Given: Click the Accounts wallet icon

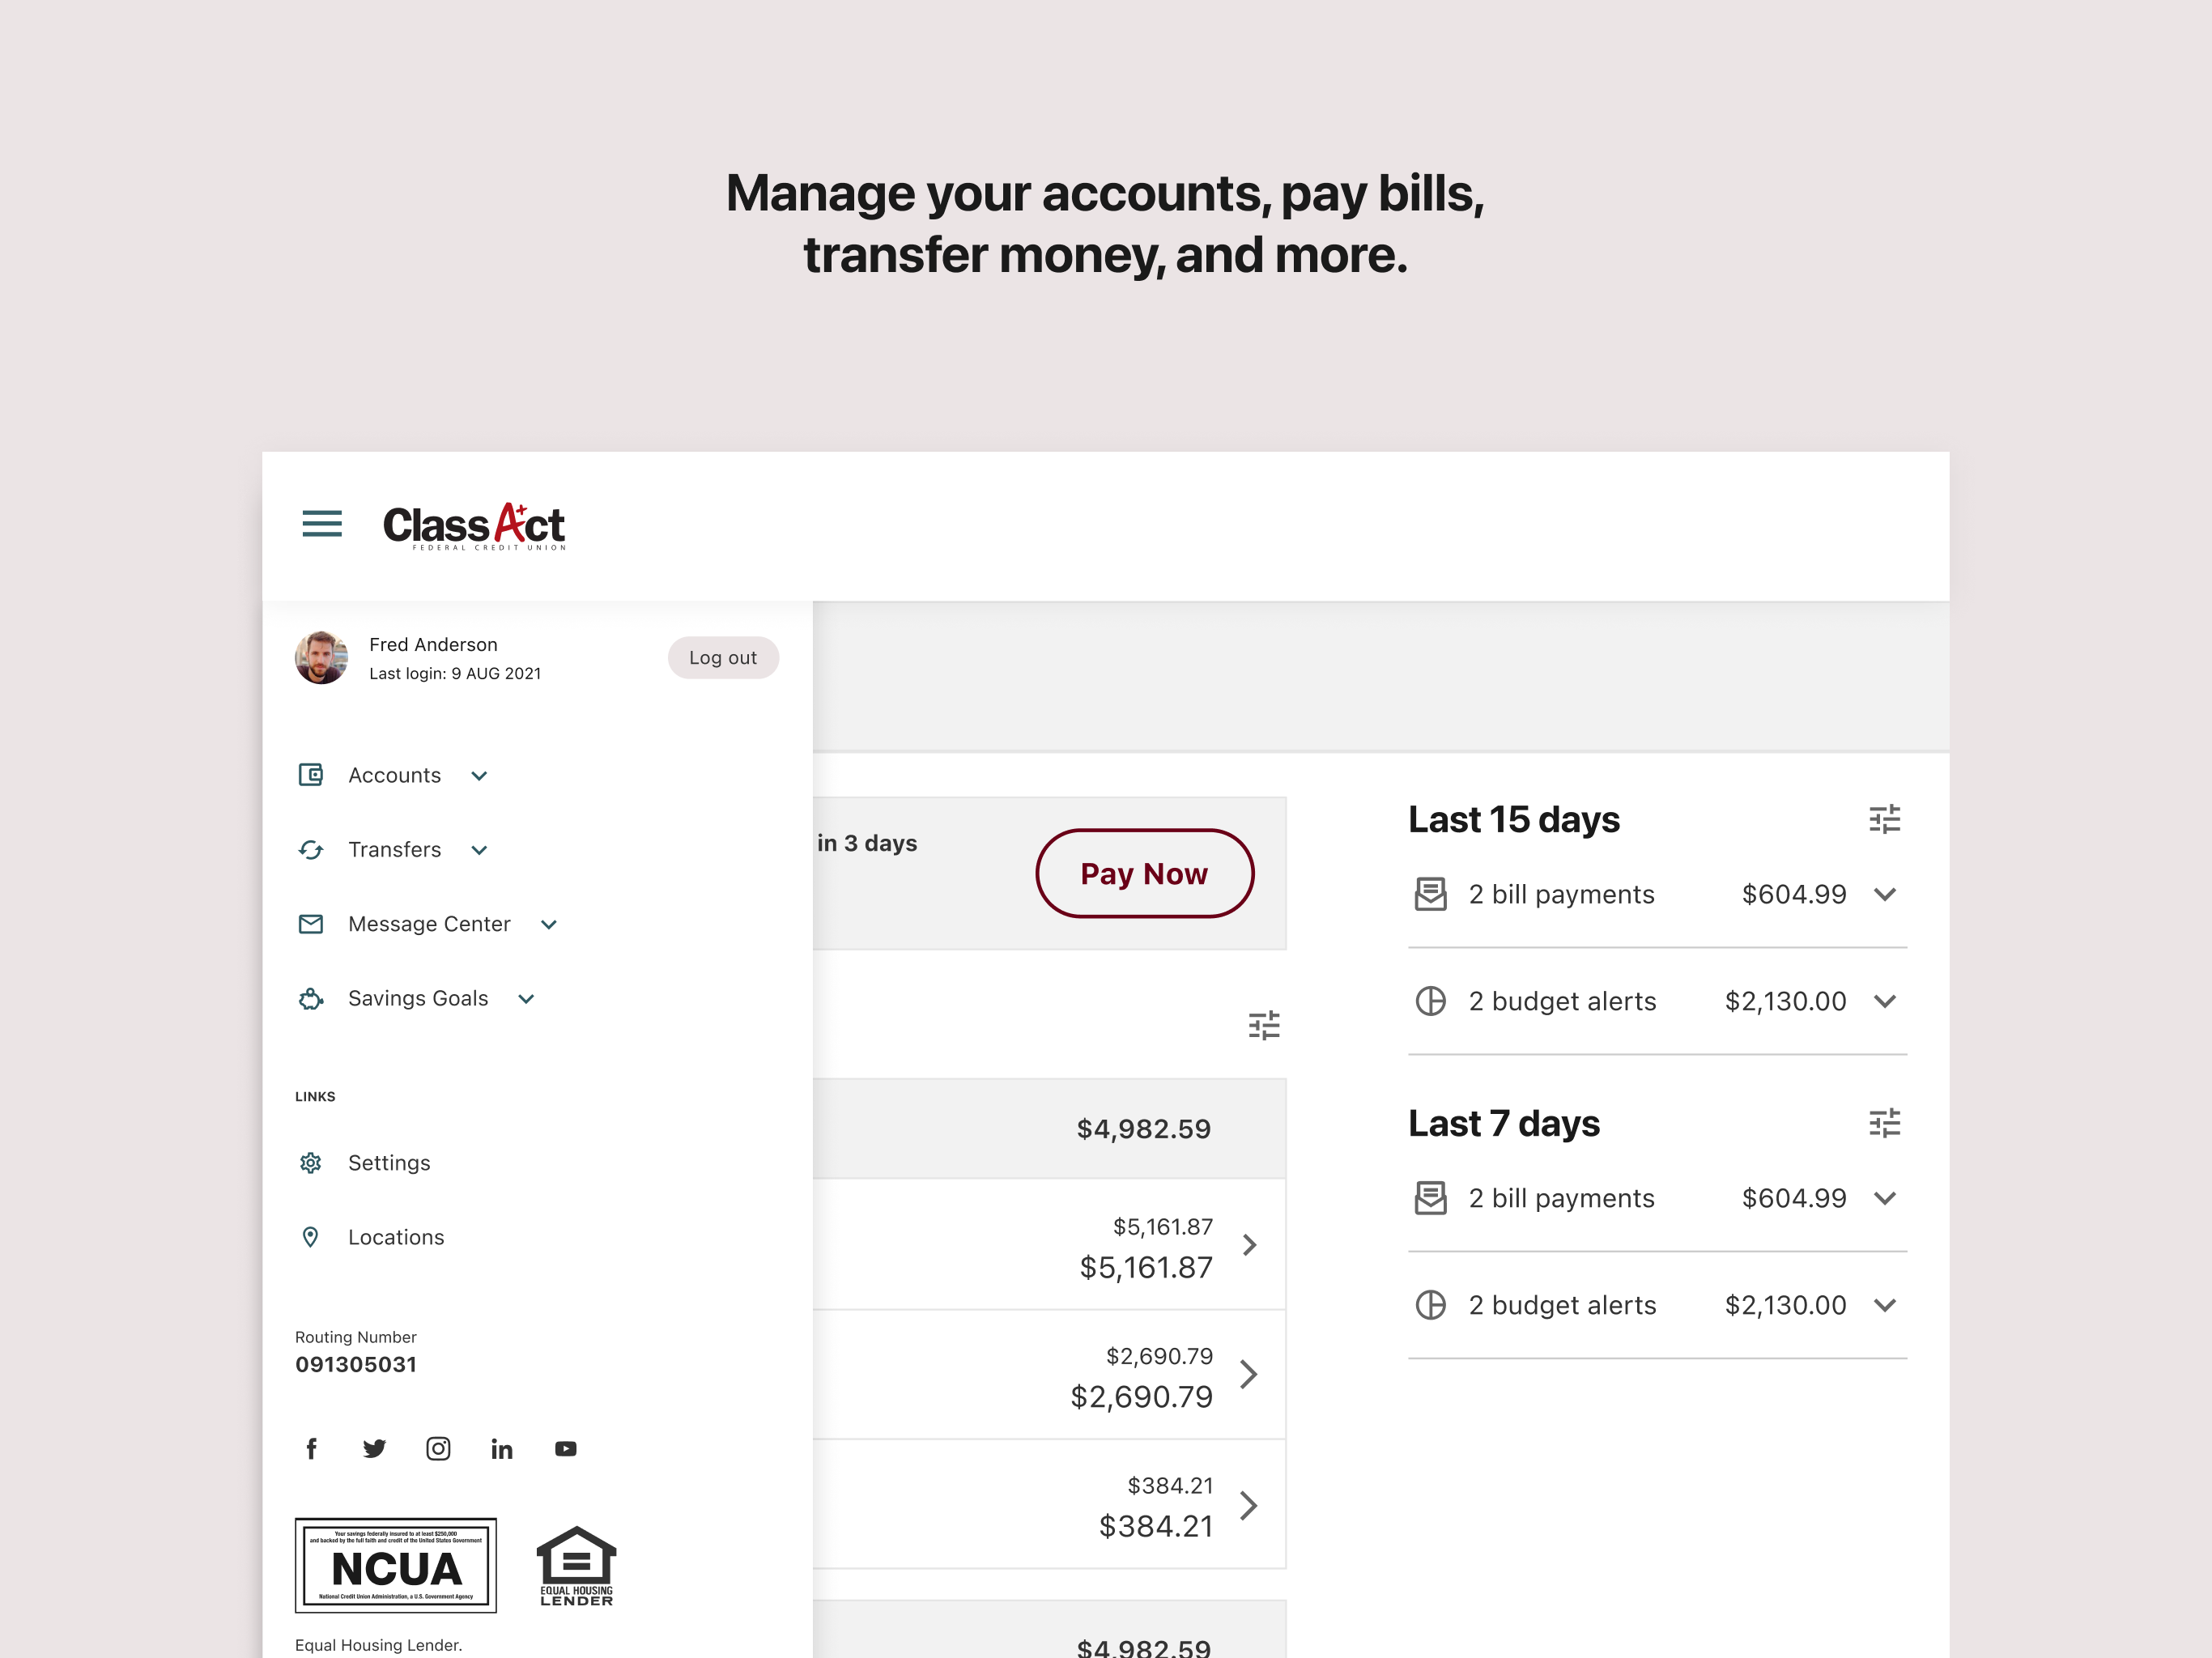Looking at the screenshot, I should point(311,775).
